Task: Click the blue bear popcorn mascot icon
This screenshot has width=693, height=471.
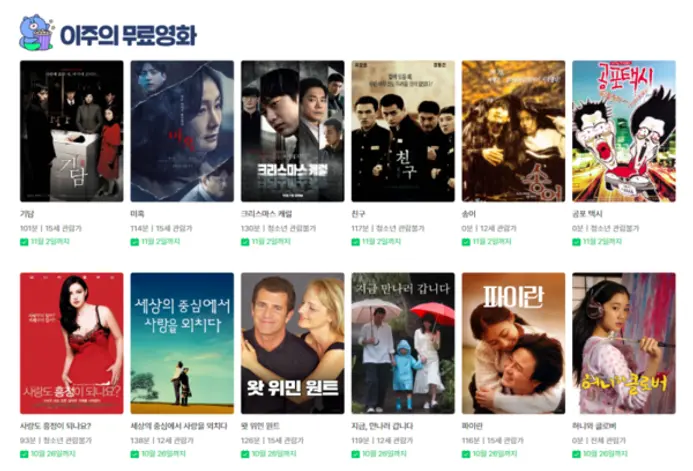Action: point(36,32)
